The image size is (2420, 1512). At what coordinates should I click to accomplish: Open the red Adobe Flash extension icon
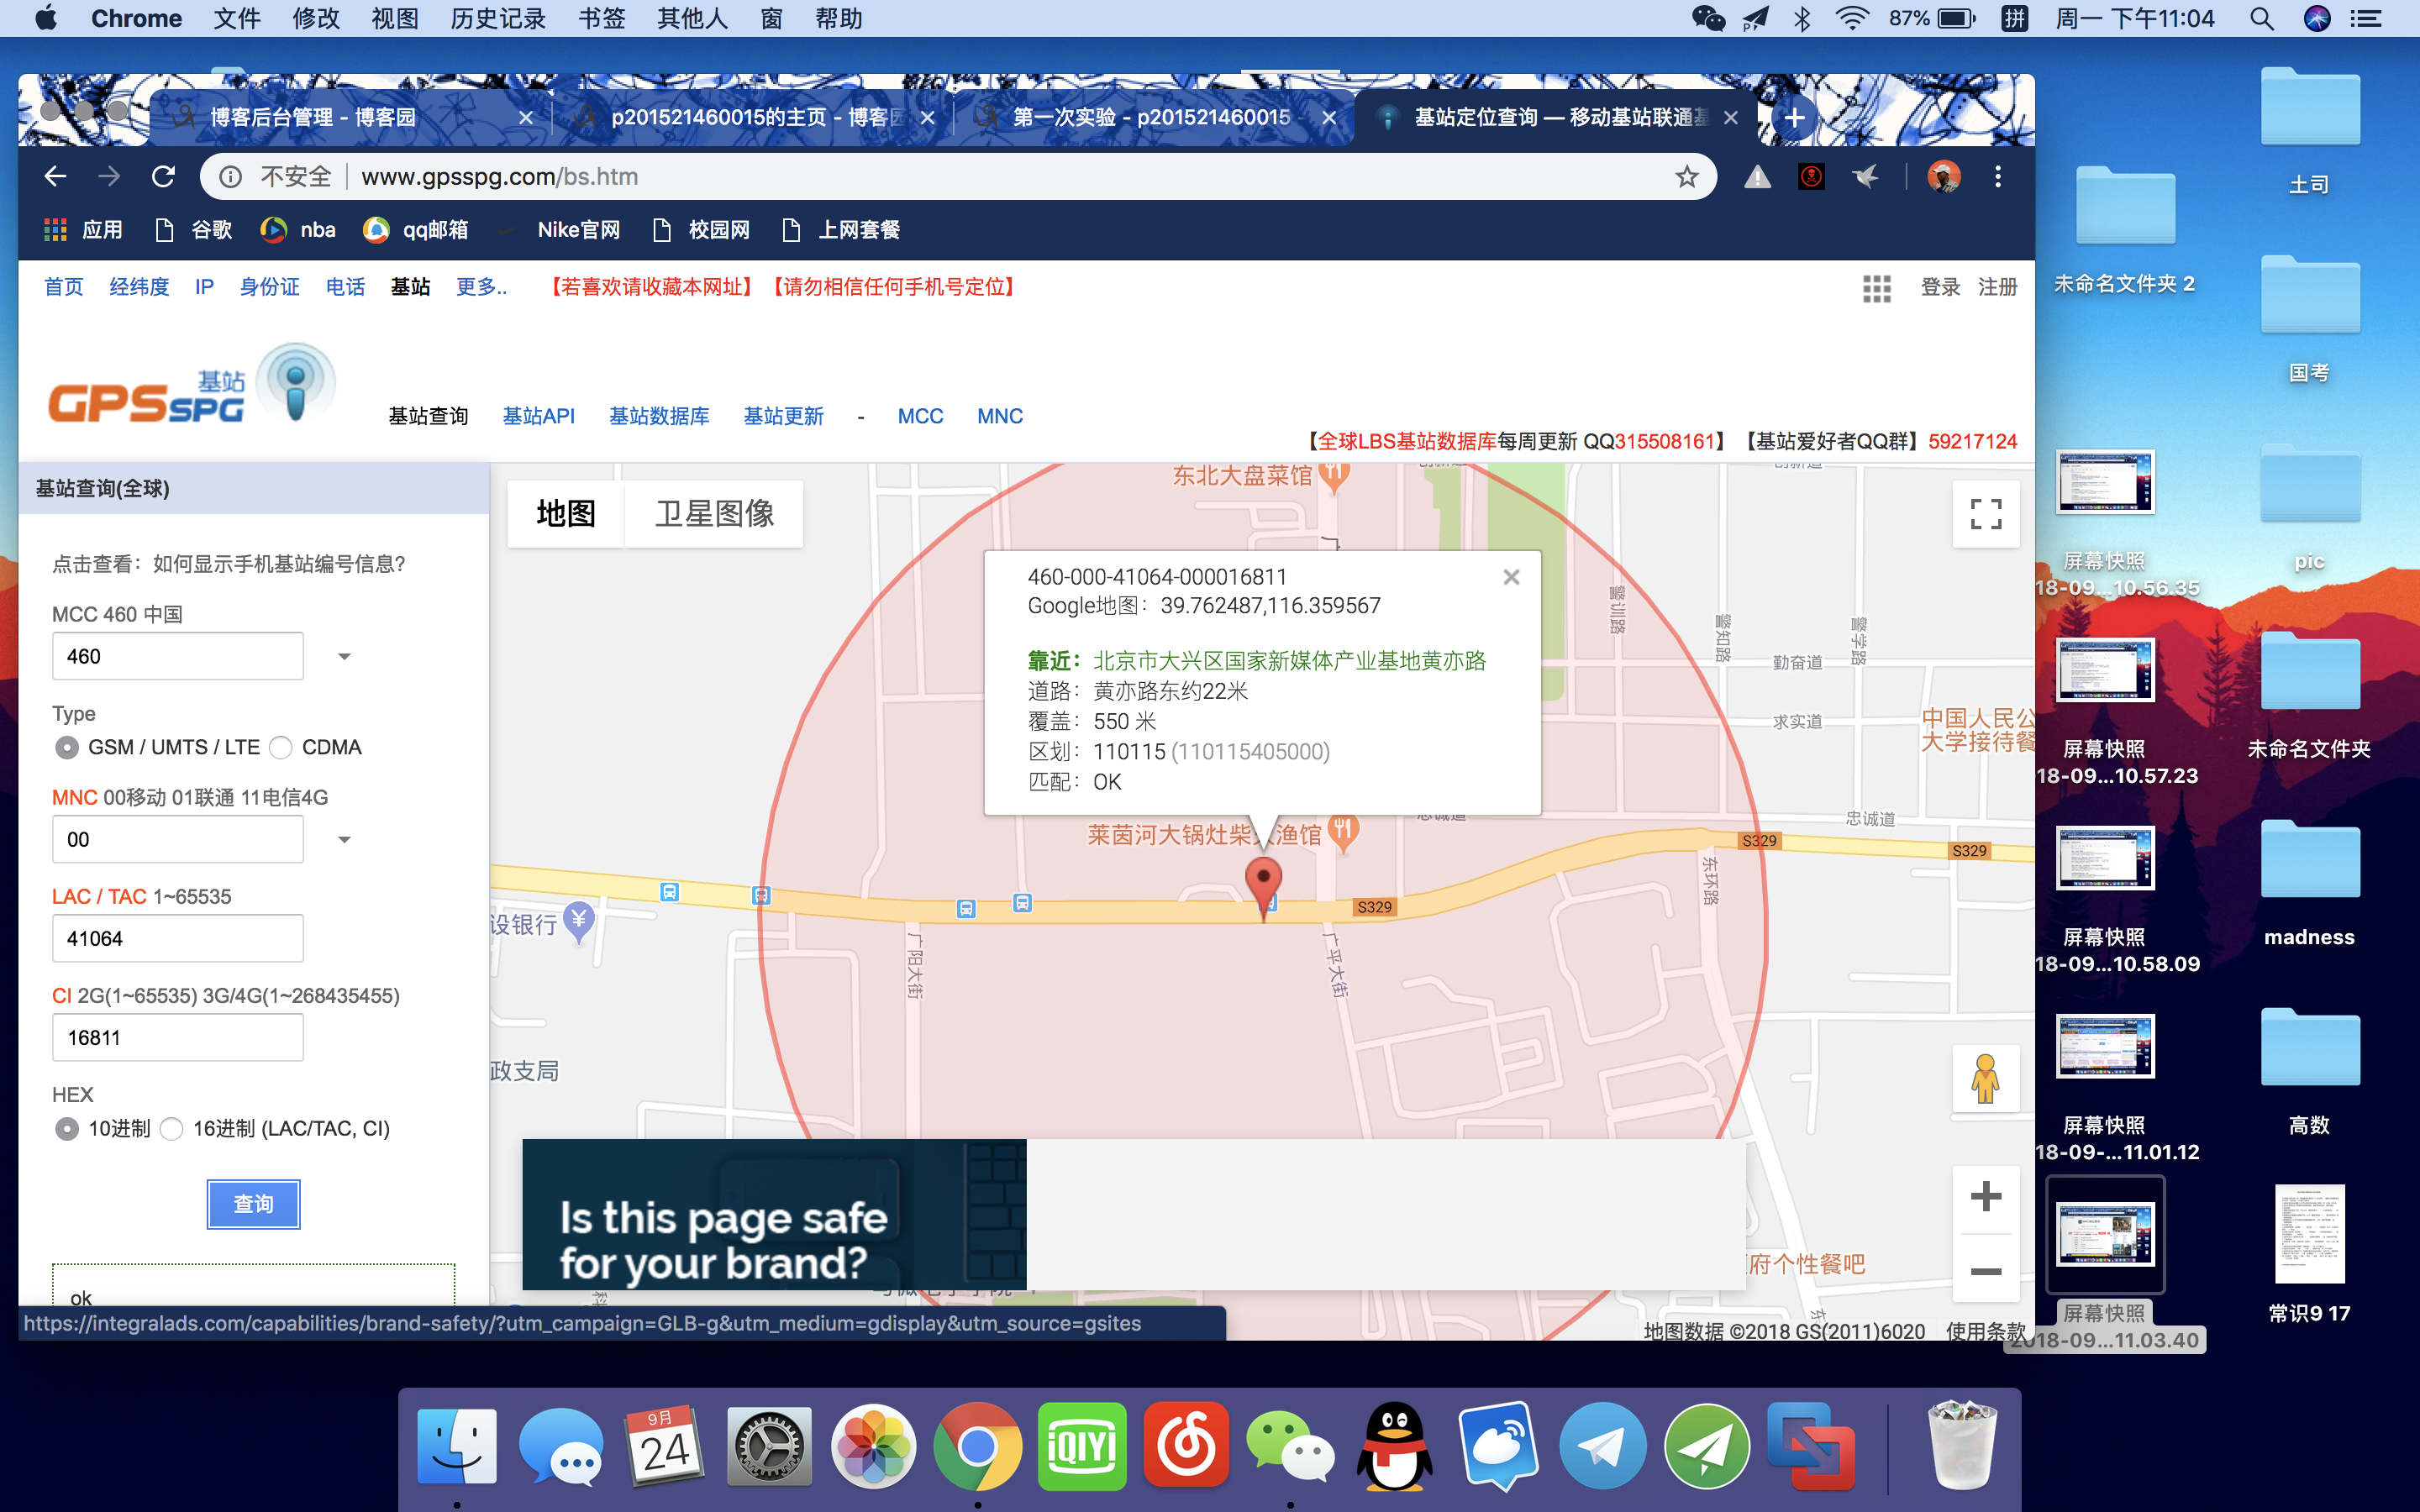[x=1811, y=177]
